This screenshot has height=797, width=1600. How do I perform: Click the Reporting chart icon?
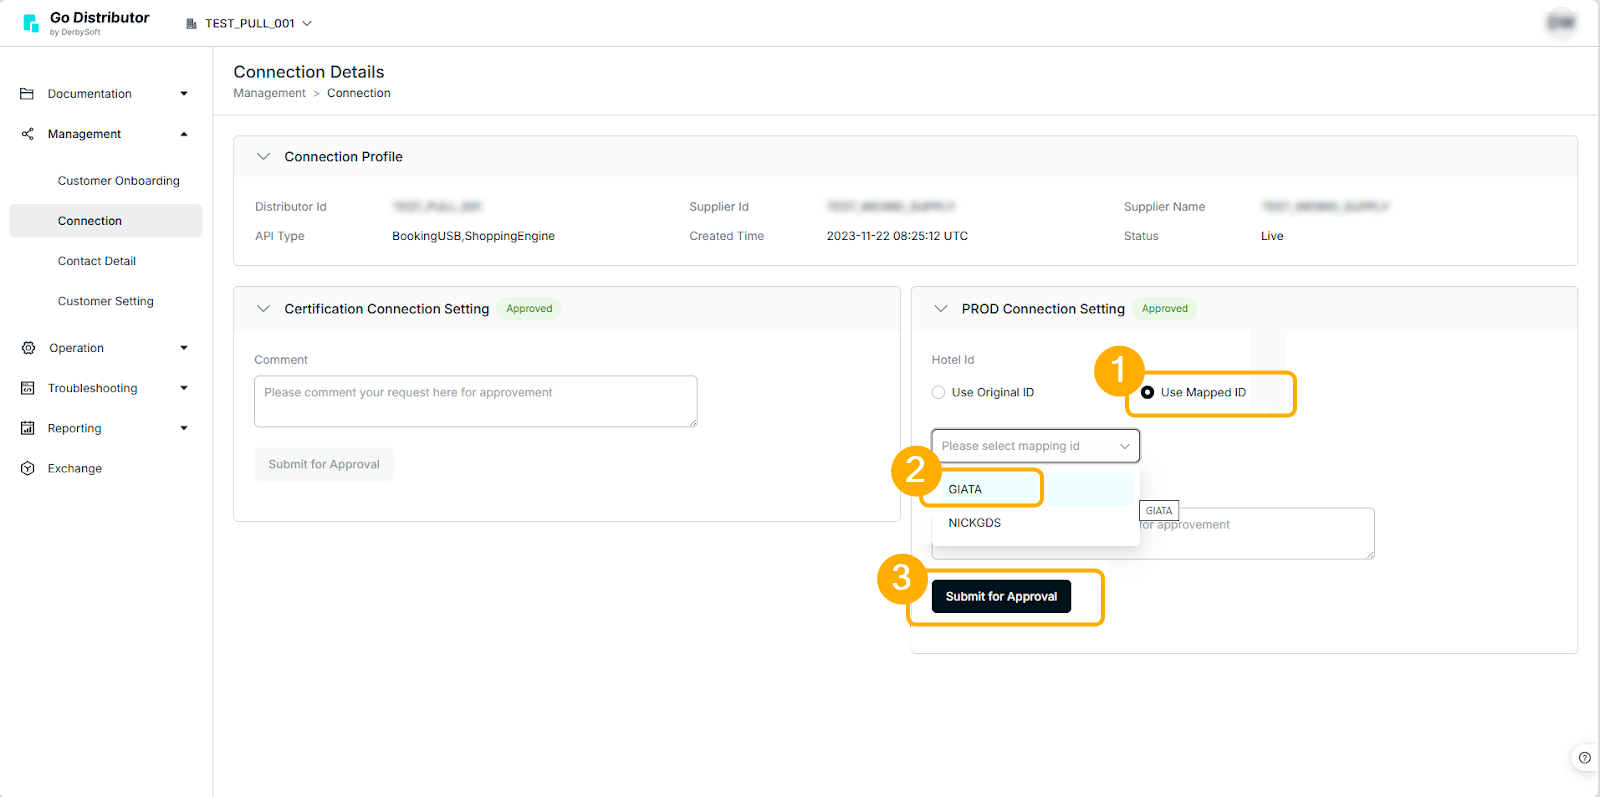point(27,428)
